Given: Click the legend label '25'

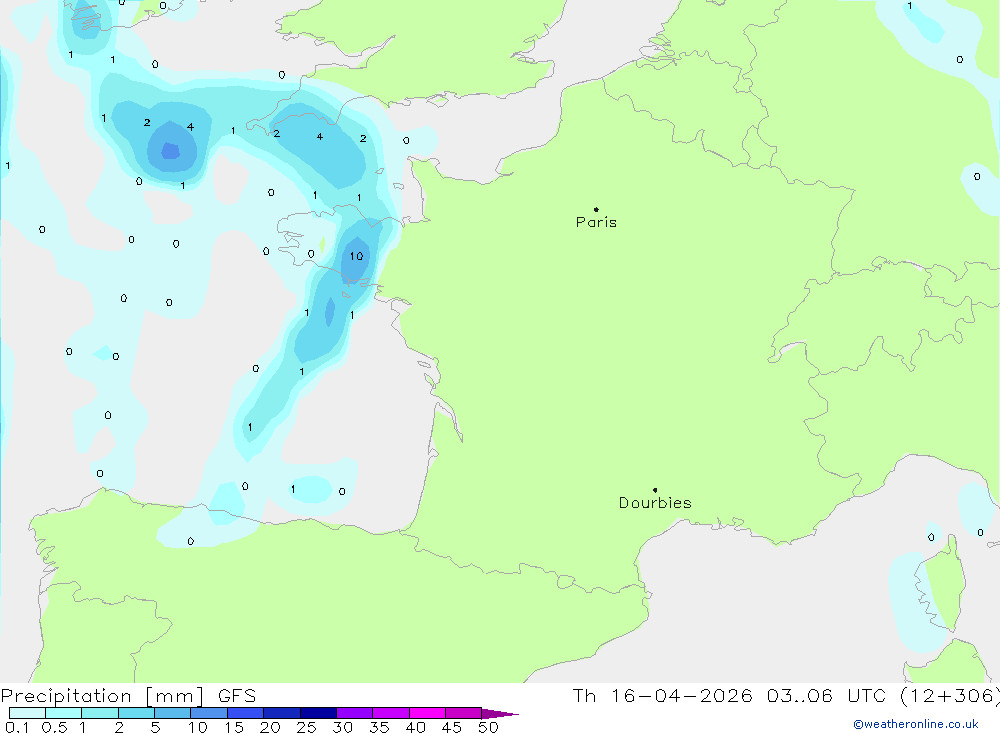Looking at the screenshot, I should 306,727.
